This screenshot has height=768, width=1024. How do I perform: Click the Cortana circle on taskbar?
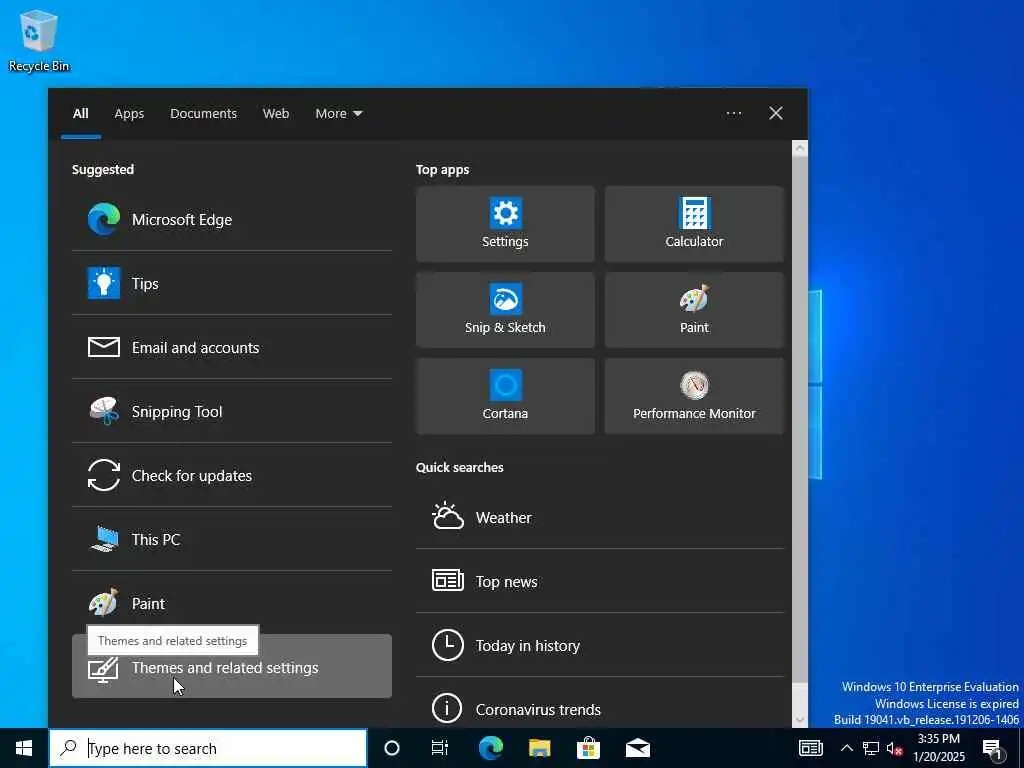tap(392, 748)
